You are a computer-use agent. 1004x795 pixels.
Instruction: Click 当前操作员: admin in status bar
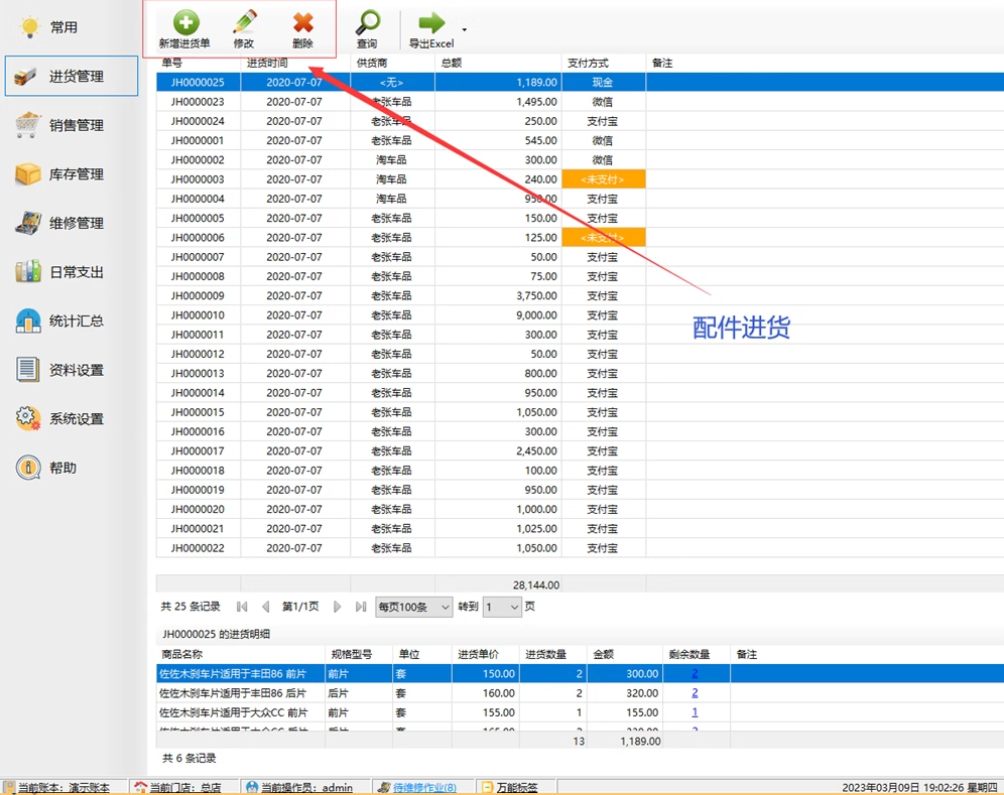(x=307, y=787)
